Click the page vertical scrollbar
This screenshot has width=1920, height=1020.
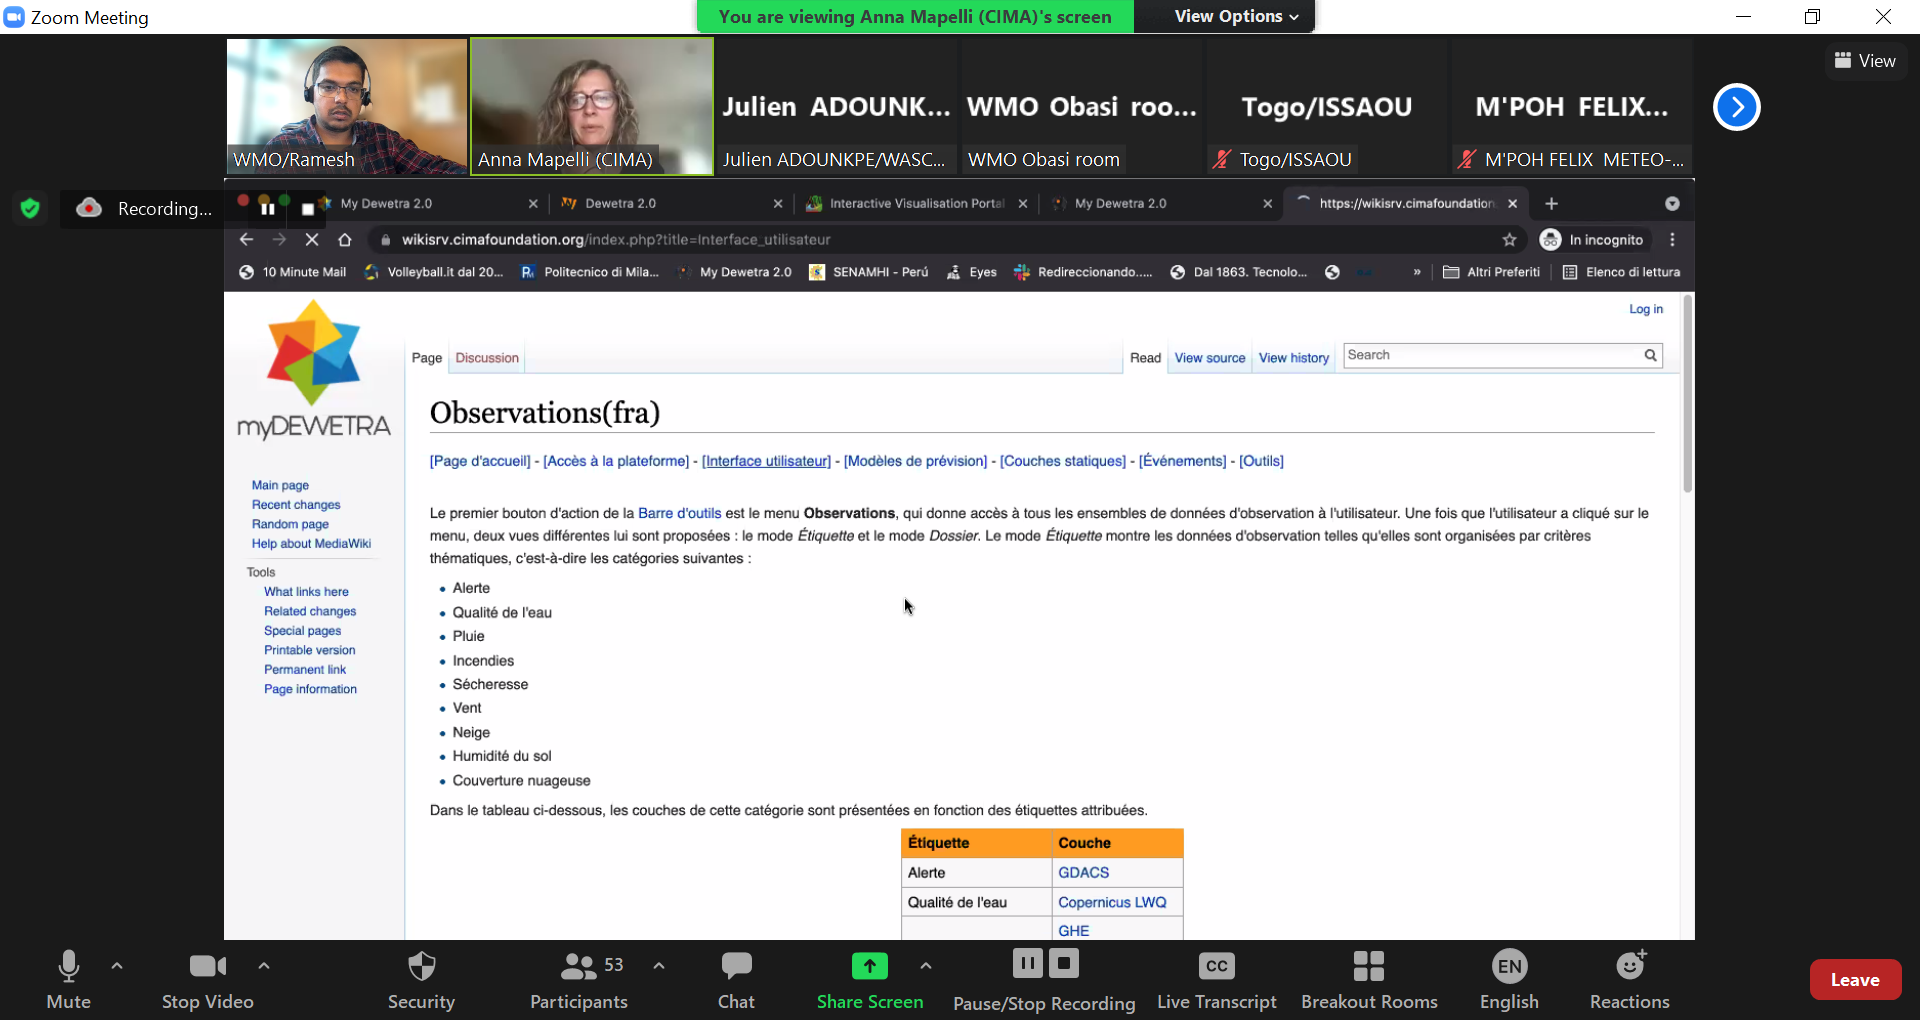coord(1688,394)
